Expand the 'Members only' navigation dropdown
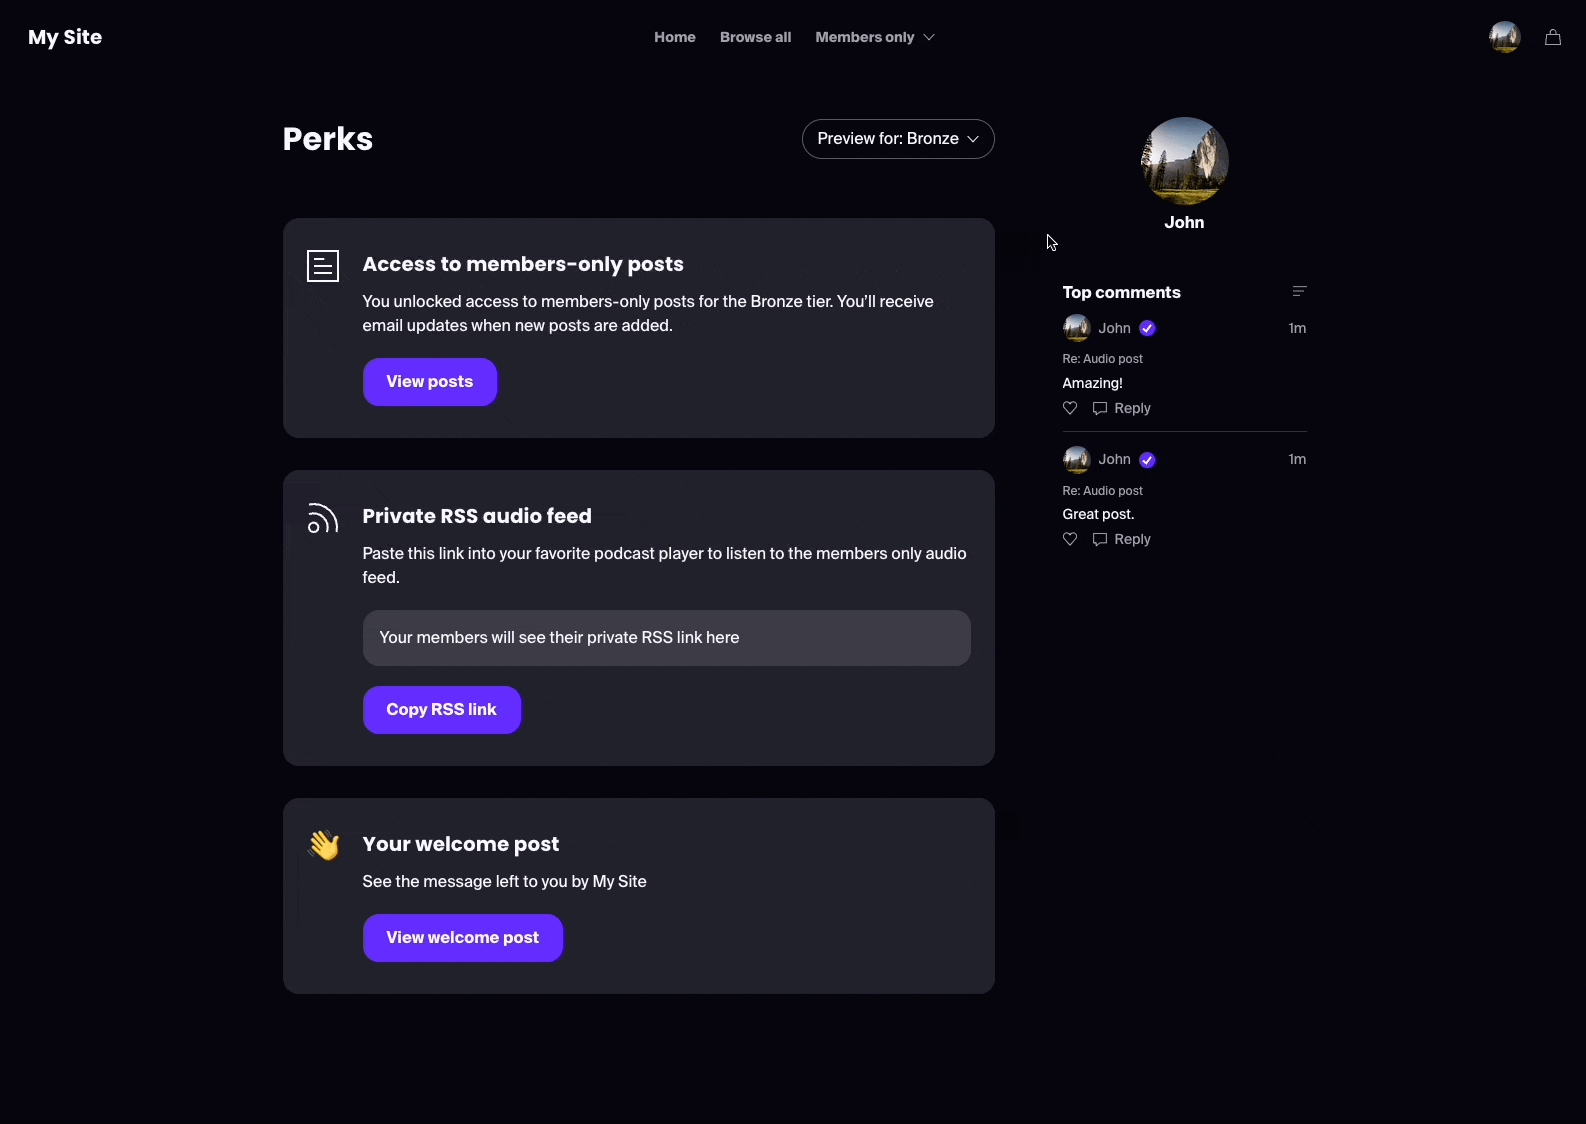The width and height of the screenshot is (1586, 1124). click(x=873, y=37)
